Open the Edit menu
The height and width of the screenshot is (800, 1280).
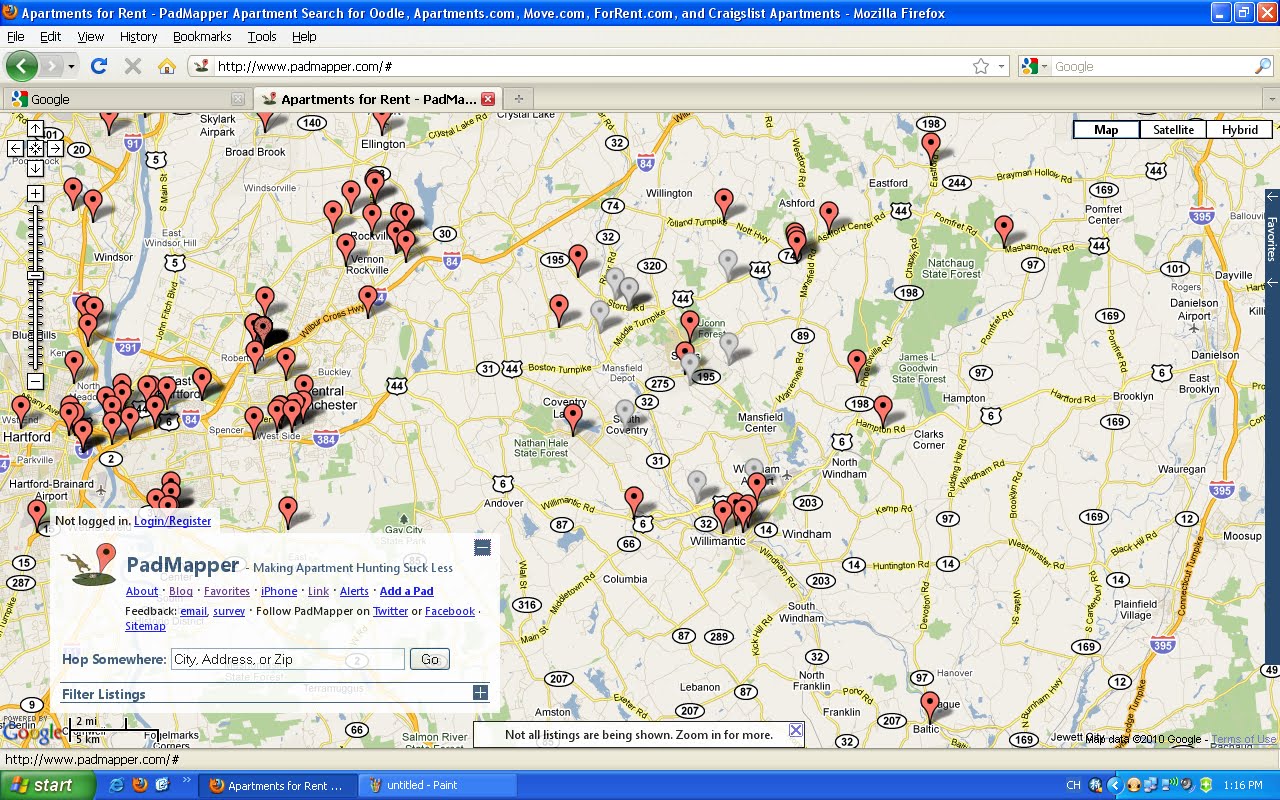(x=50, y=36)
